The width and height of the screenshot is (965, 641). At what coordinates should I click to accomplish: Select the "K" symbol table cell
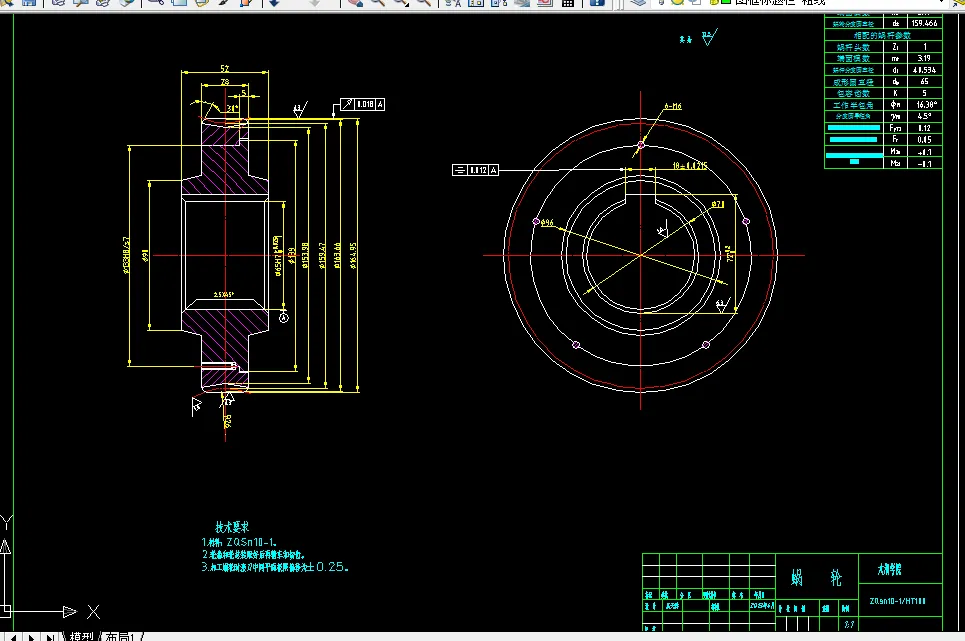(895, 94)
